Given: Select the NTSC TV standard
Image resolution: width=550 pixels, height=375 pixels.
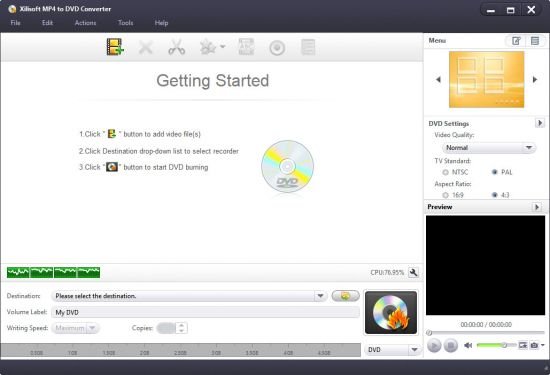Looking at the screenshot, I should pos(445,172).
